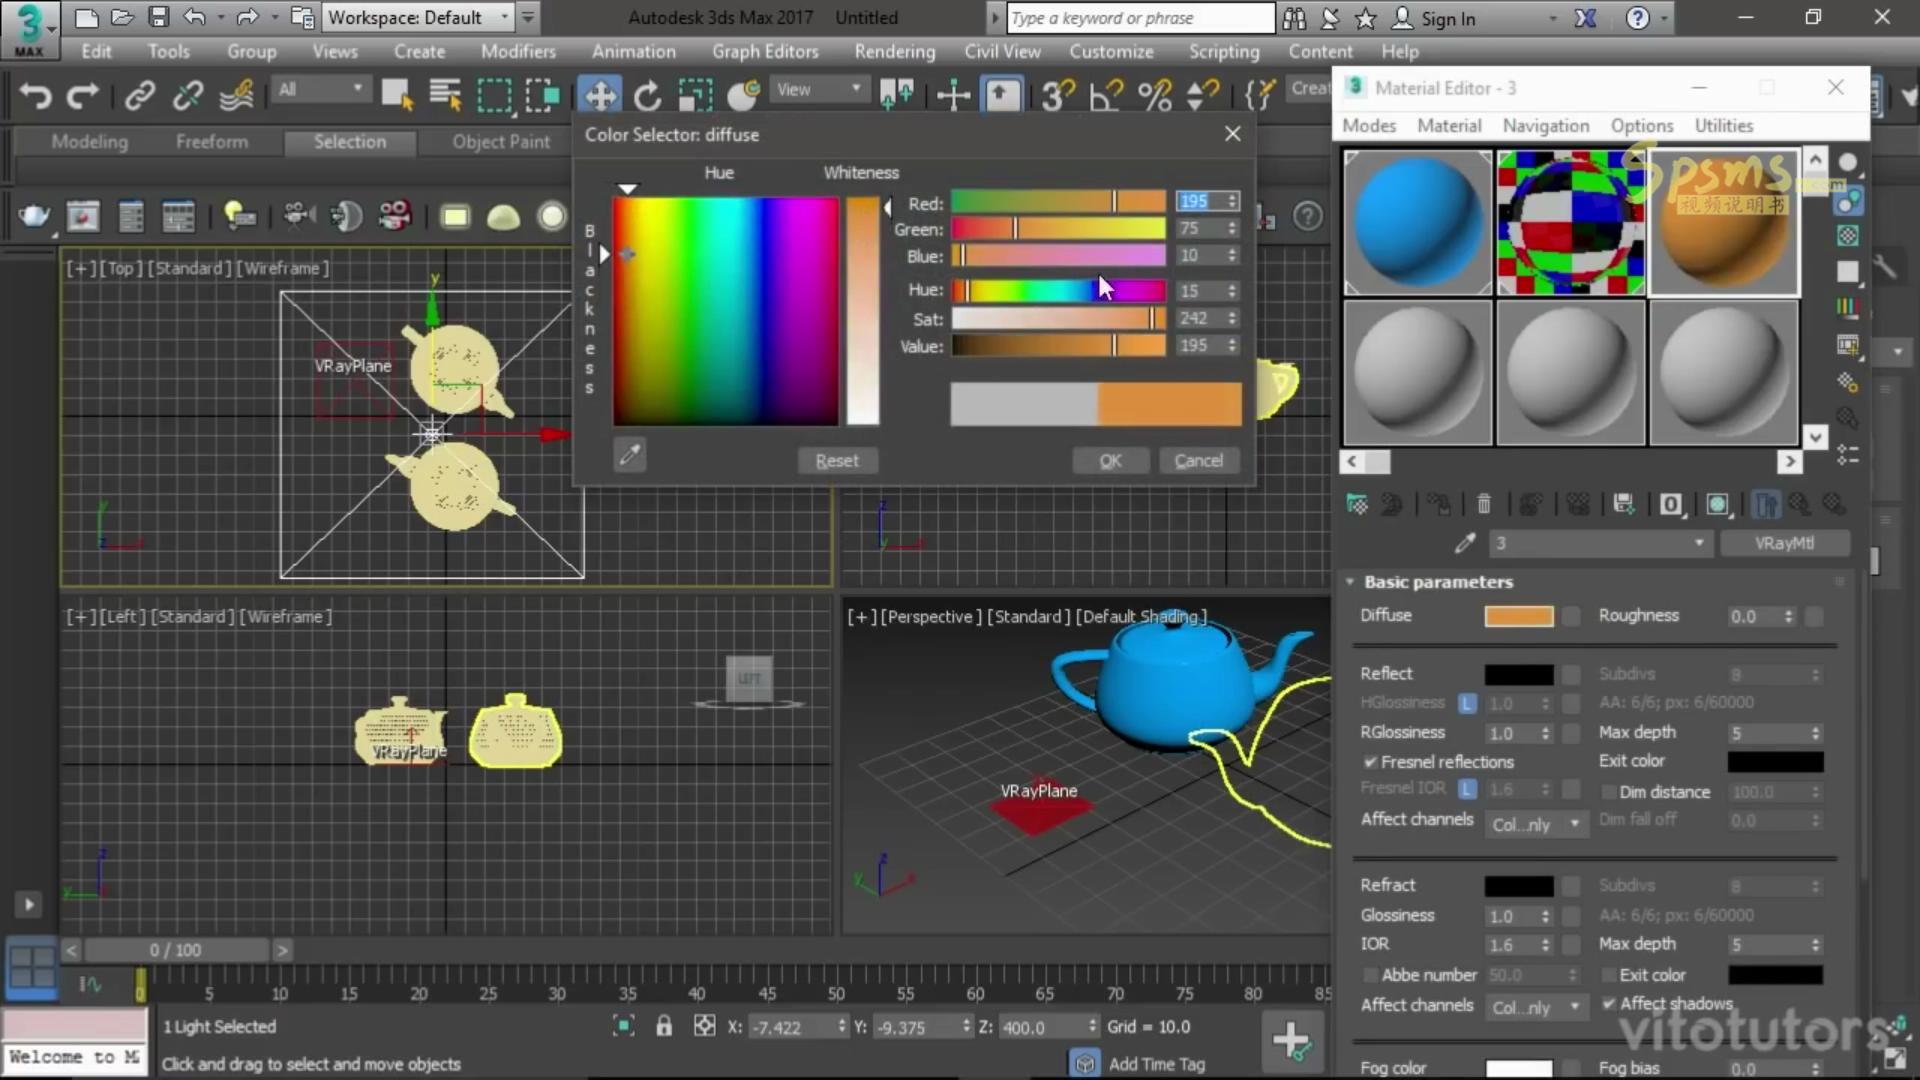Click the Redo arrow in main toolbar
The width and height of the screenshot is (1920, 1080).
pos(83,95)
